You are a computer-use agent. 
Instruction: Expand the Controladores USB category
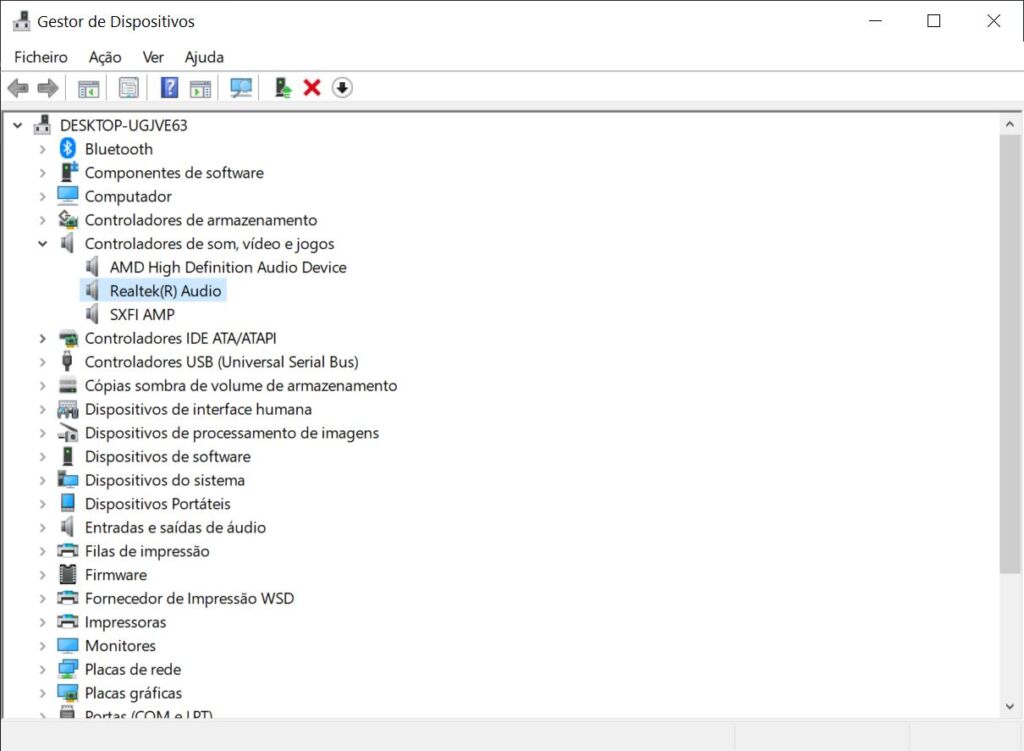click(42, 362)
